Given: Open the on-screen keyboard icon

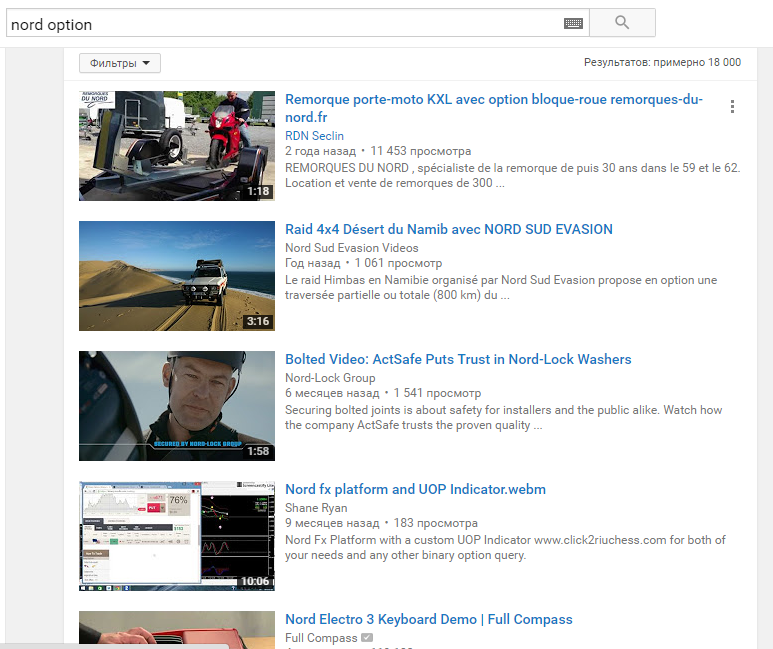Looking at the screenshot, I should [x=573, y=23].
